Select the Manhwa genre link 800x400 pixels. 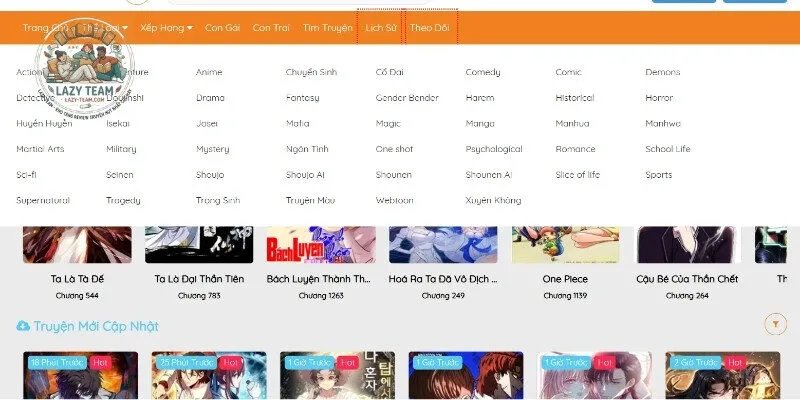663,123
